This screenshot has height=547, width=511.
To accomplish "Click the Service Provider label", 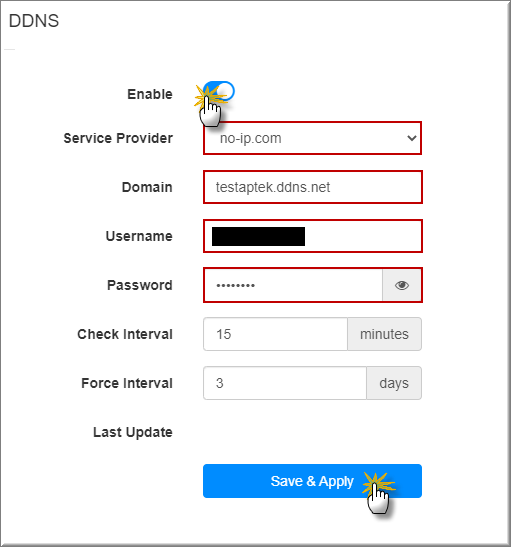I will [x=118, y=138].
